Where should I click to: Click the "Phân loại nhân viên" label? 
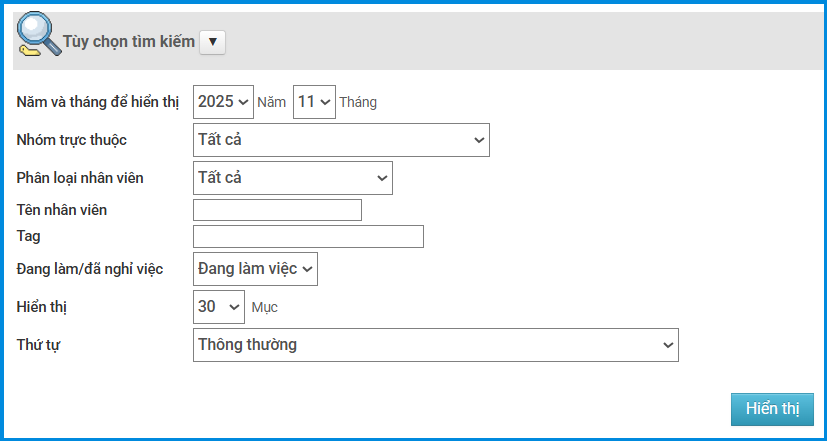click(80, 178)
